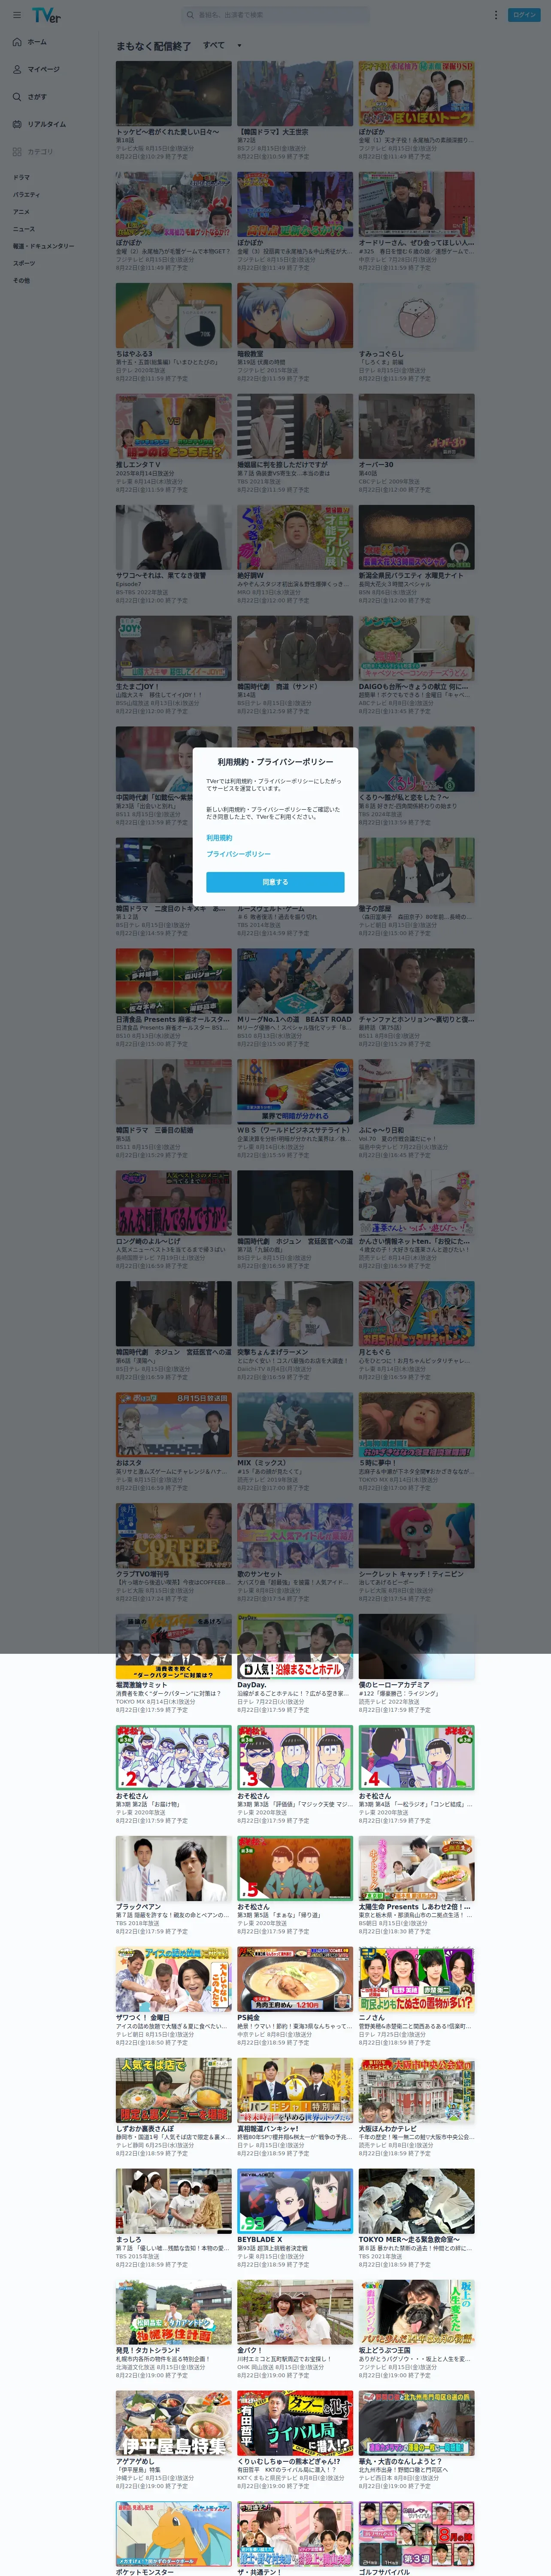Viewport: 551px width, 2576px height.
Task: Open しずおか裏表さんぽ thumbnail
Action: click(x=173, y=2091)
